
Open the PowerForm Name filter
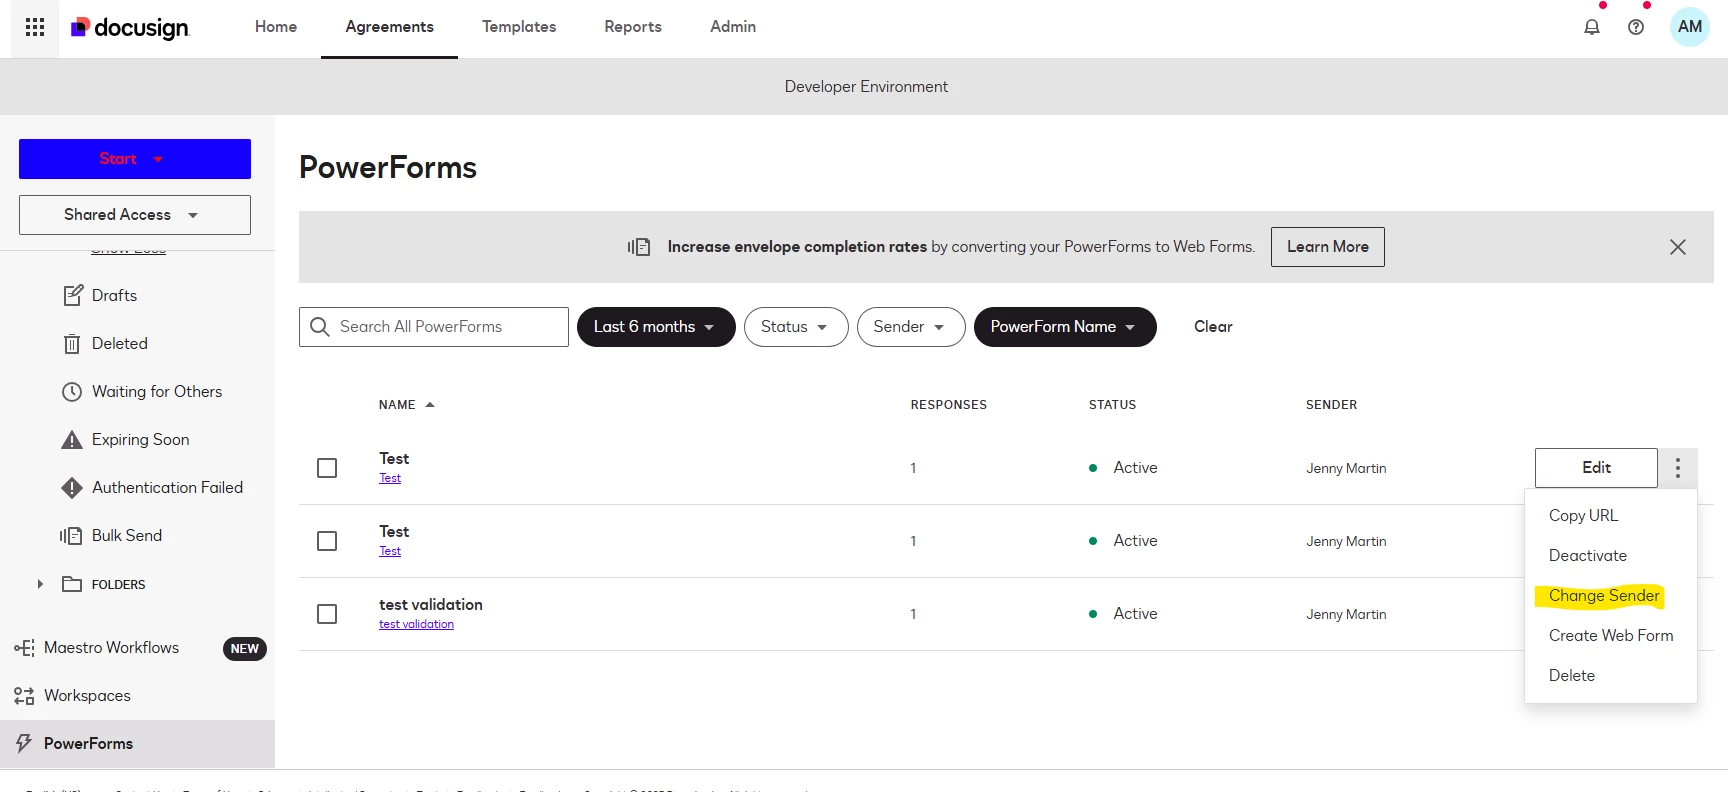(1065, 327)
